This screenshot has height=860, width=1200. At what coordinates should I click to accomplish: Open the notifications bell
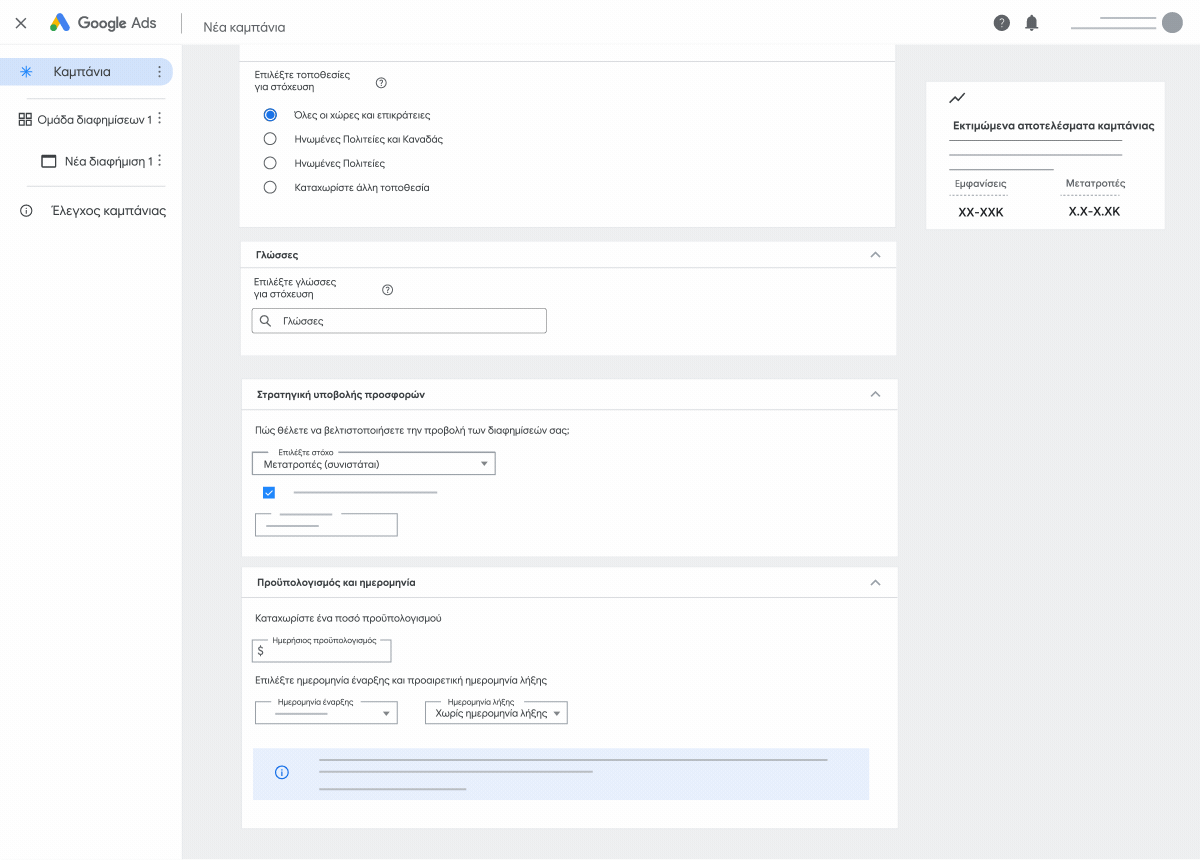[x=1032, y=23]
